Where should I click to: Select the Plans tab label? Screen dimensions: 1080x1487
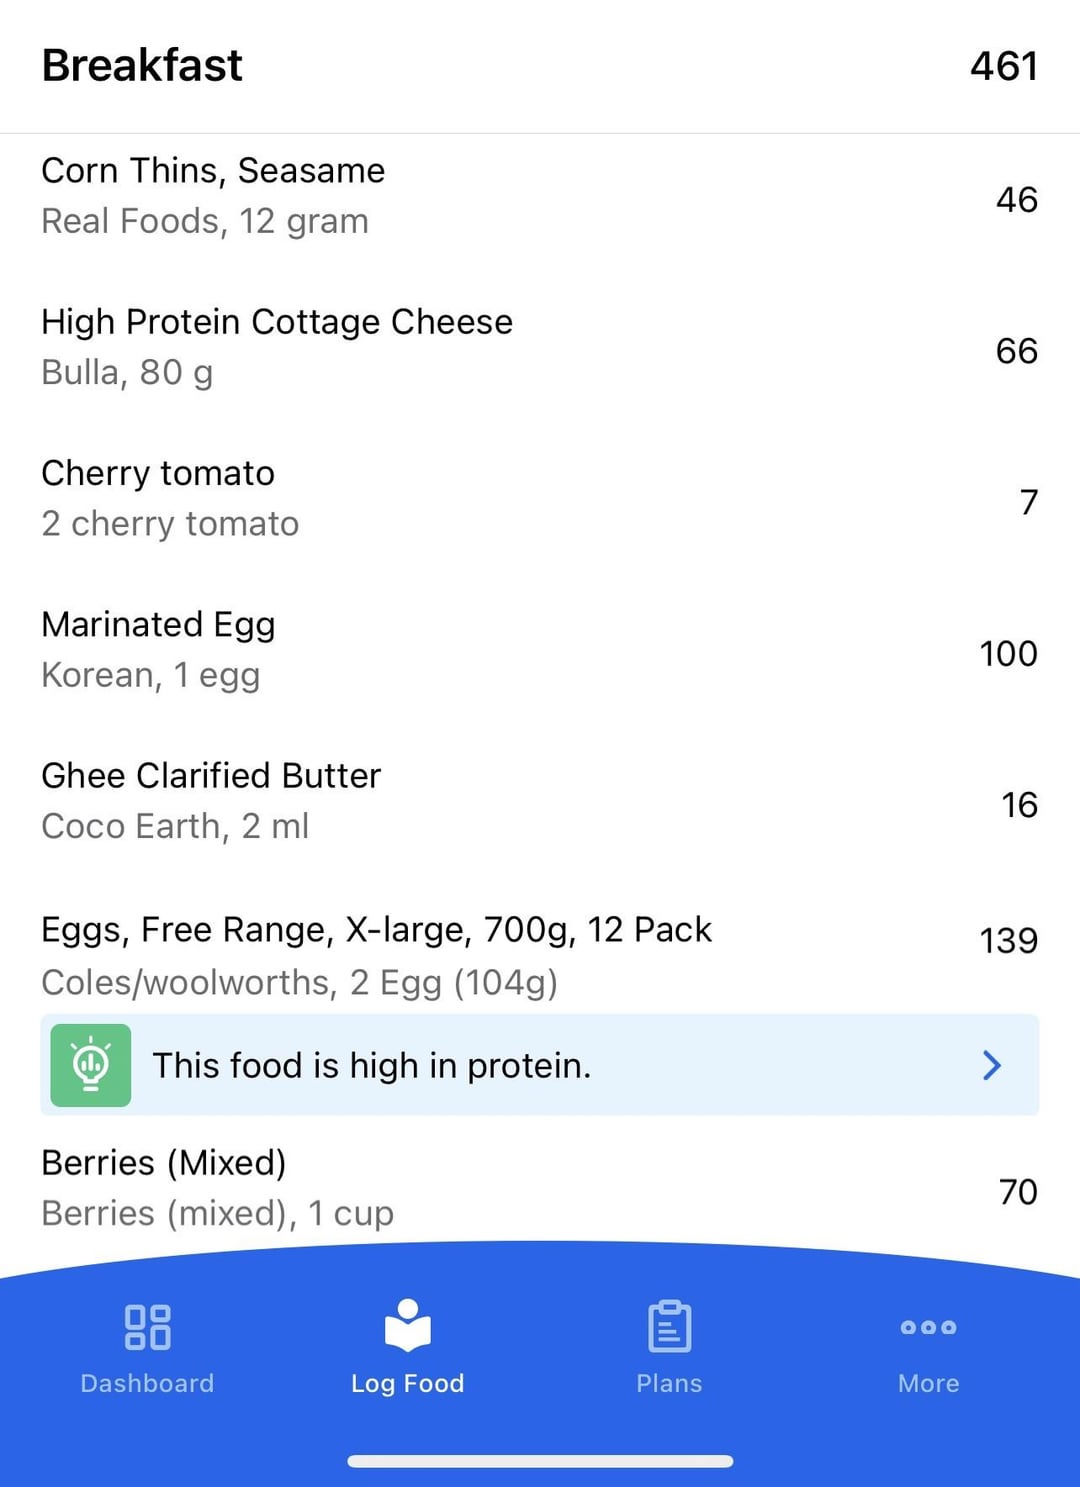tap(669, 1383)
